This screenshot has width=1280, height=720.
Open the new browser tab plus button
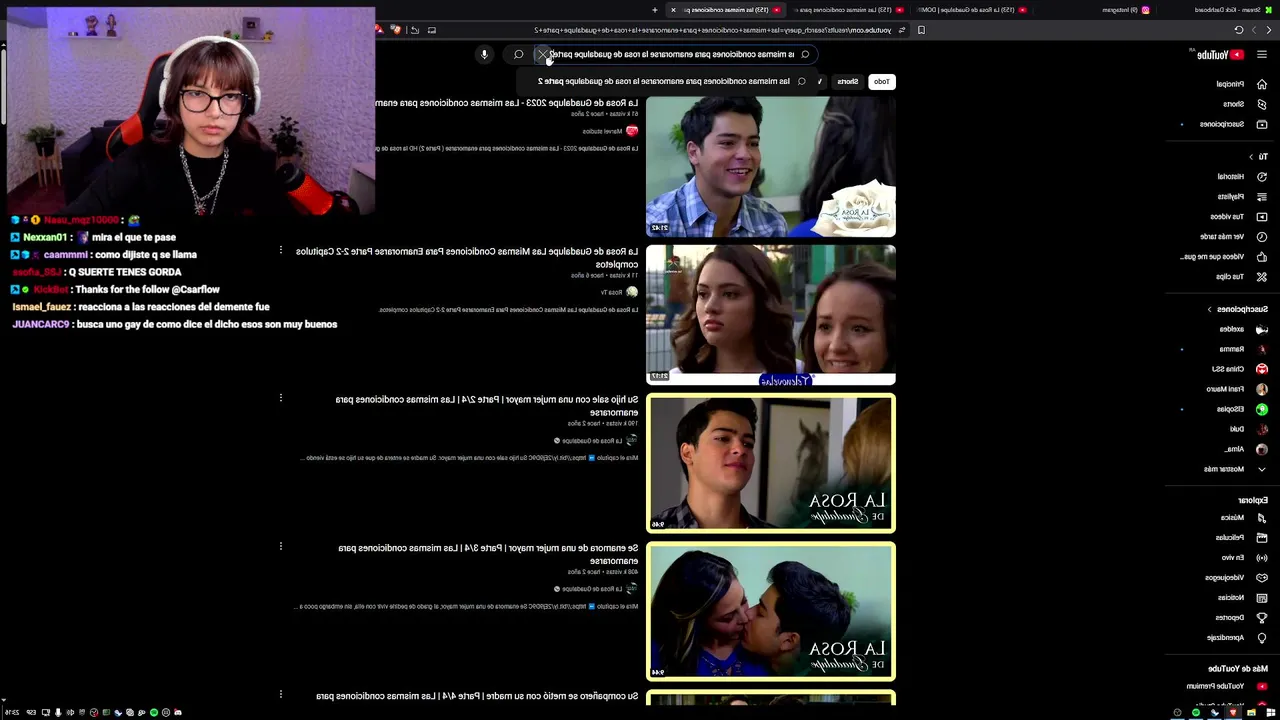point(655,10)
